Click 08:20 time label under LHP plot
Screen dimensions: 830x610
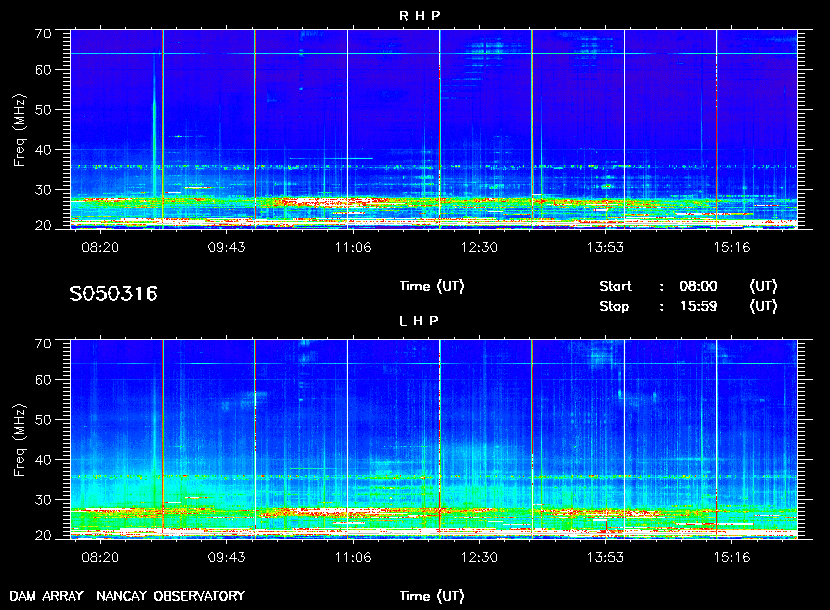click(100, 557)
